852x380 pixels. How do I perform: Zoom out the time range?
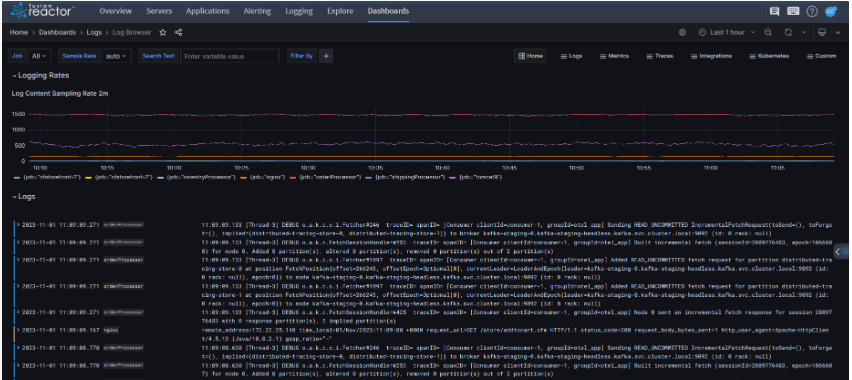click(x=768, y=33)
